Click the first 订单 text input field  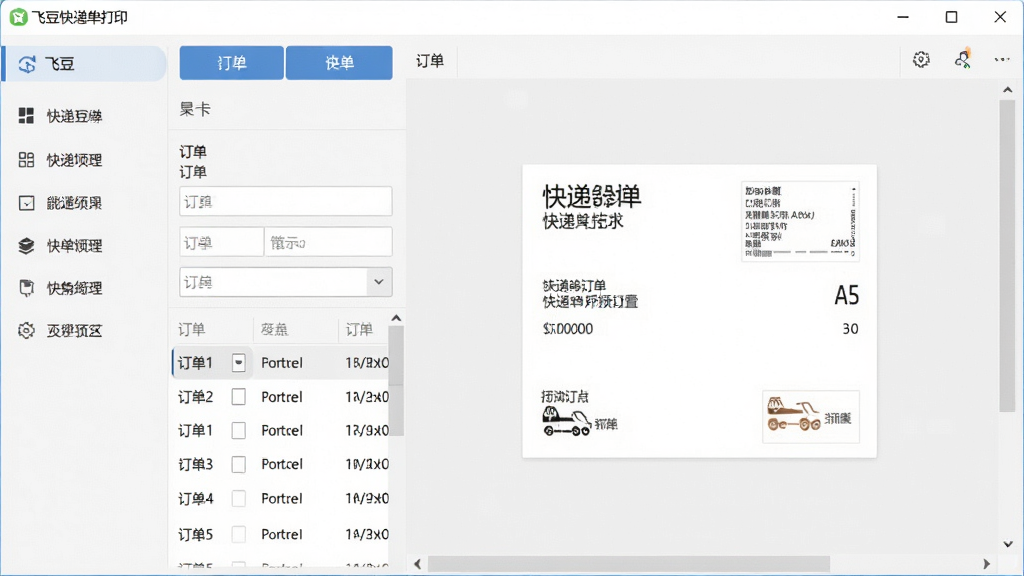click(285, 201)
